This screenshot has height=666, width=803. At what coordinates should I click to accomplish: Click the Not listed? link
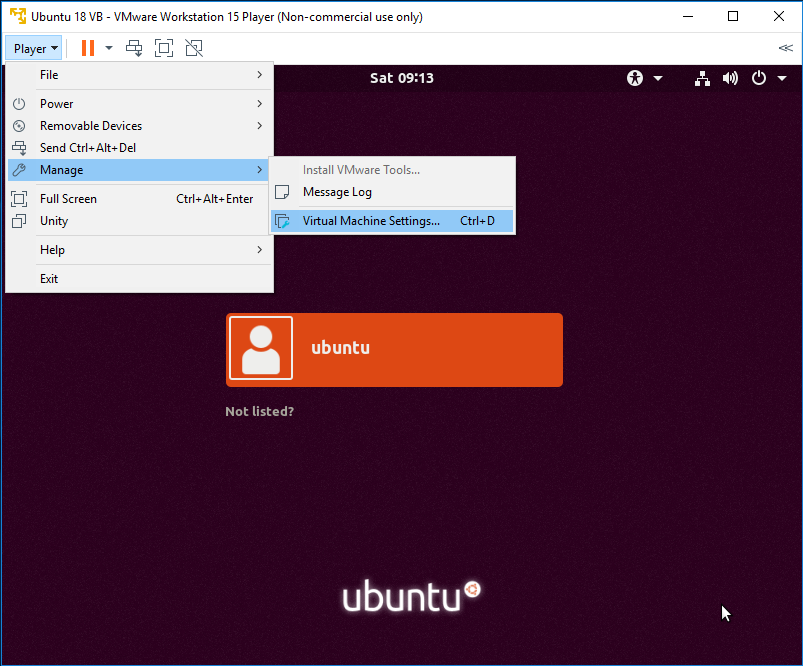point(260,411)
